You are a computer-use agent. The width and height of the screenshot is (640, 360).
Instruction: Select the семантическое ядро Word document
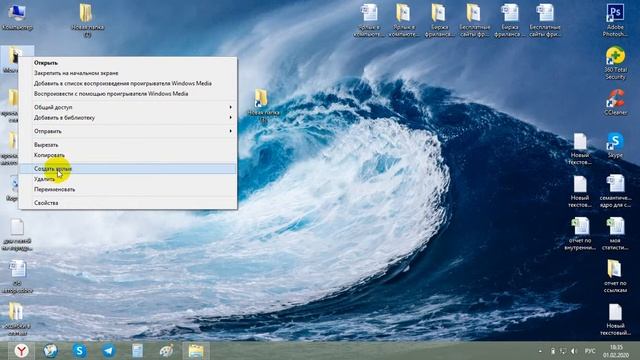click(615, 191)
